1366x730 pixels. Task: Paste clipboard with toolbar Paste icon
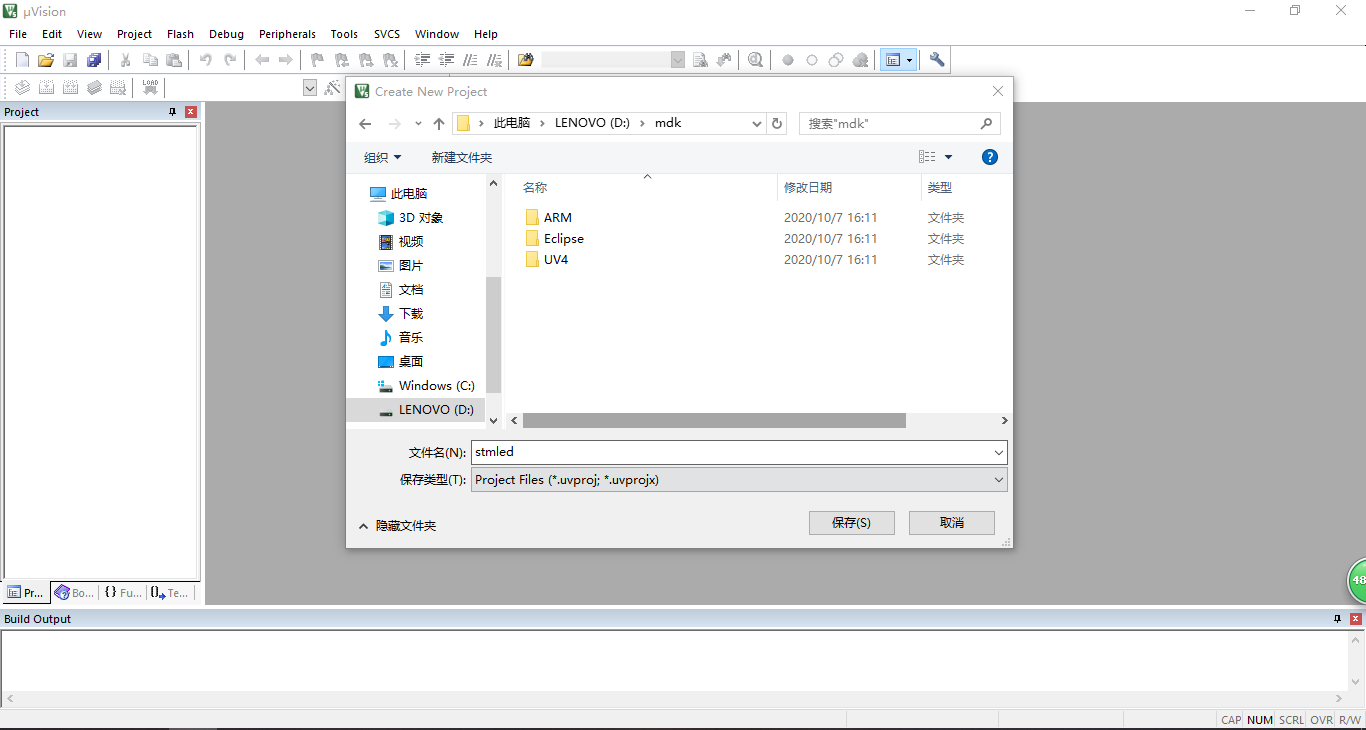pos(174,60)
